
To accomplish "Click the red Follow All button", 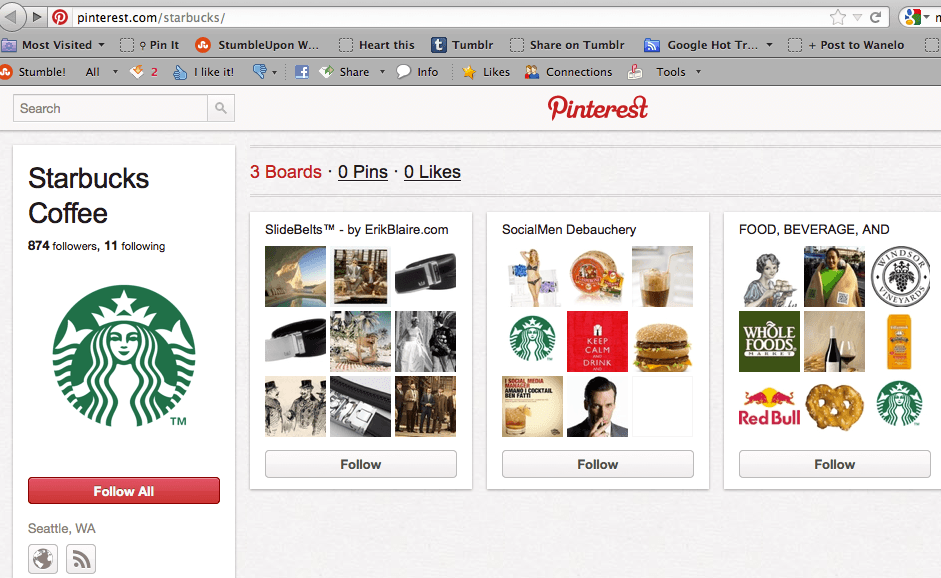I will click(124, 491).
